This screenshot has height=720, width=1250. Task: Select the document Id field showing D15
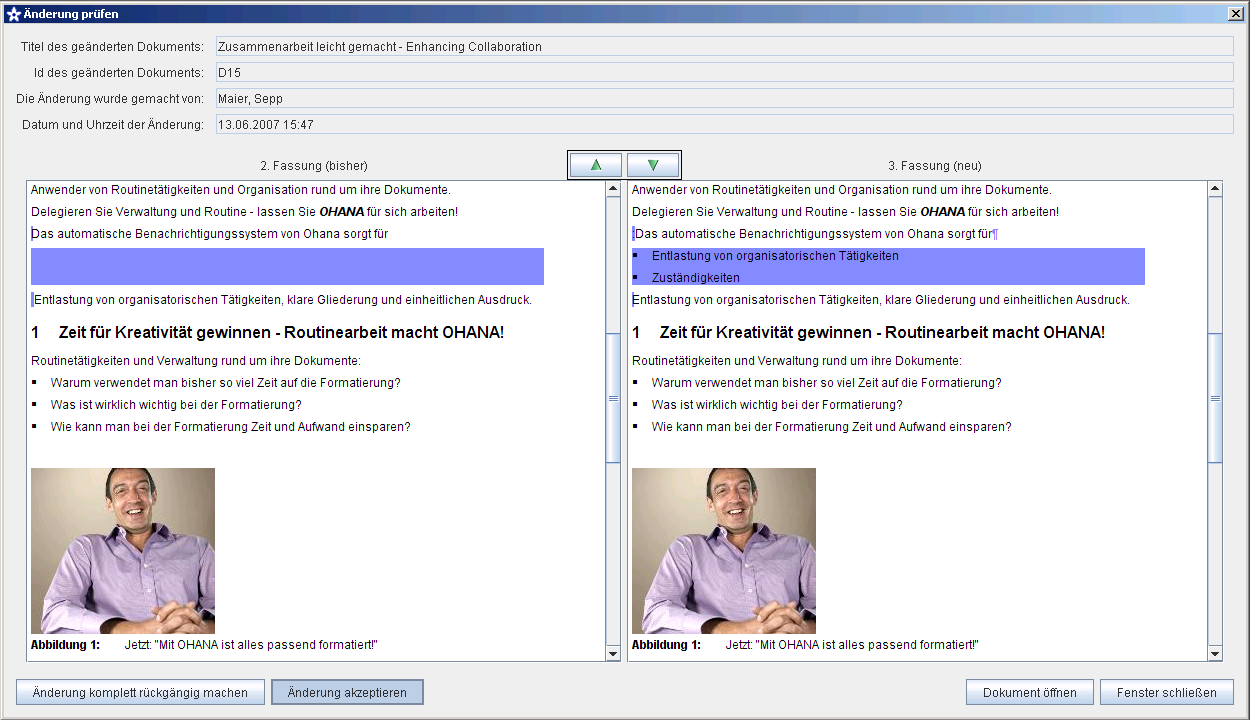724,73
